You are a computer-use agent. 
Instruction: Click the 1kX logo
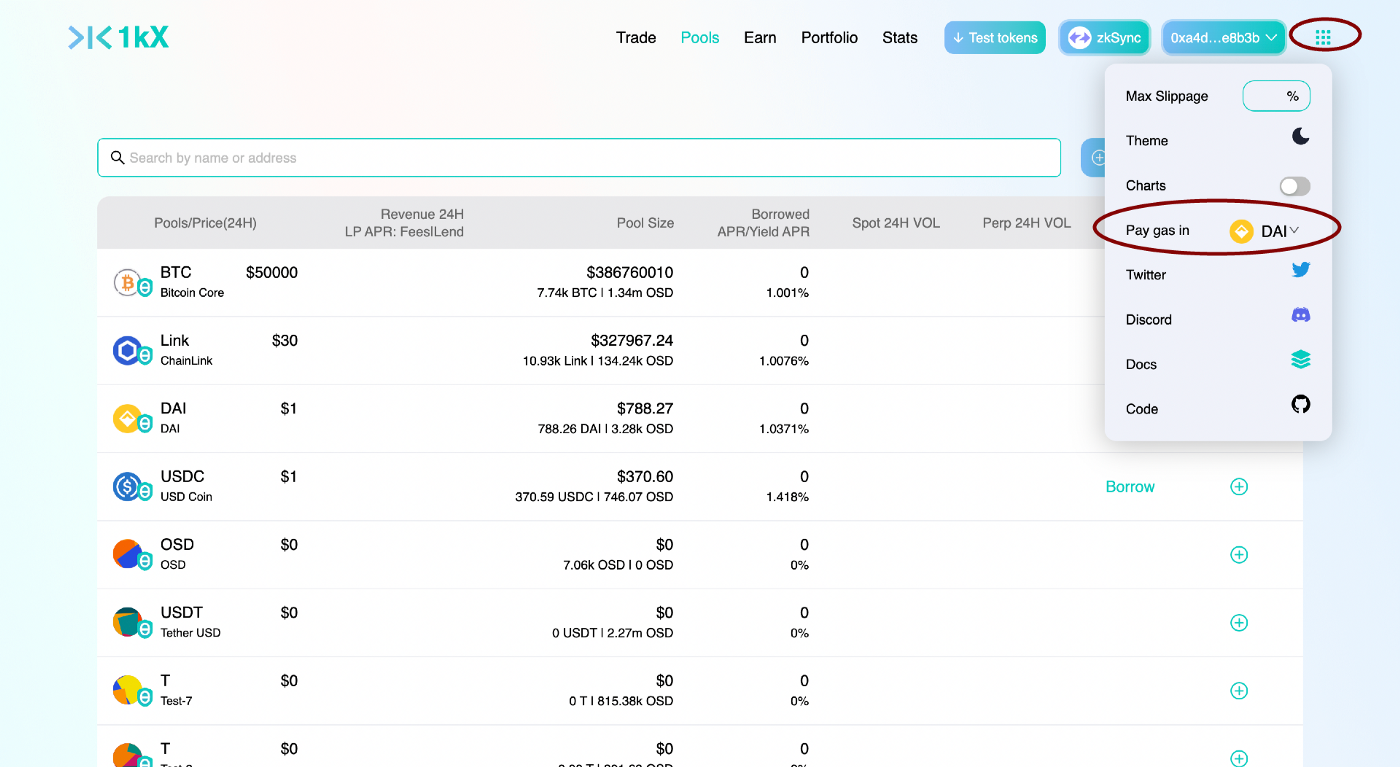point(118,38)
